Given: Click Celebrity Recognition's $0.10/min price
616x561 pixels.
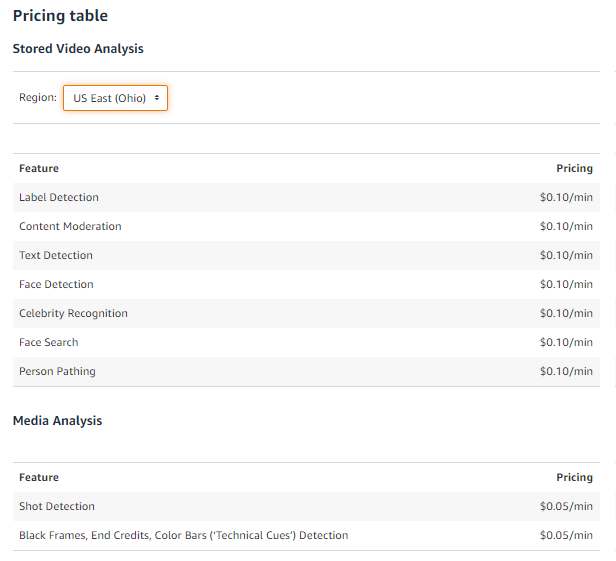Looking at the screenshot, I should point(566,314).
